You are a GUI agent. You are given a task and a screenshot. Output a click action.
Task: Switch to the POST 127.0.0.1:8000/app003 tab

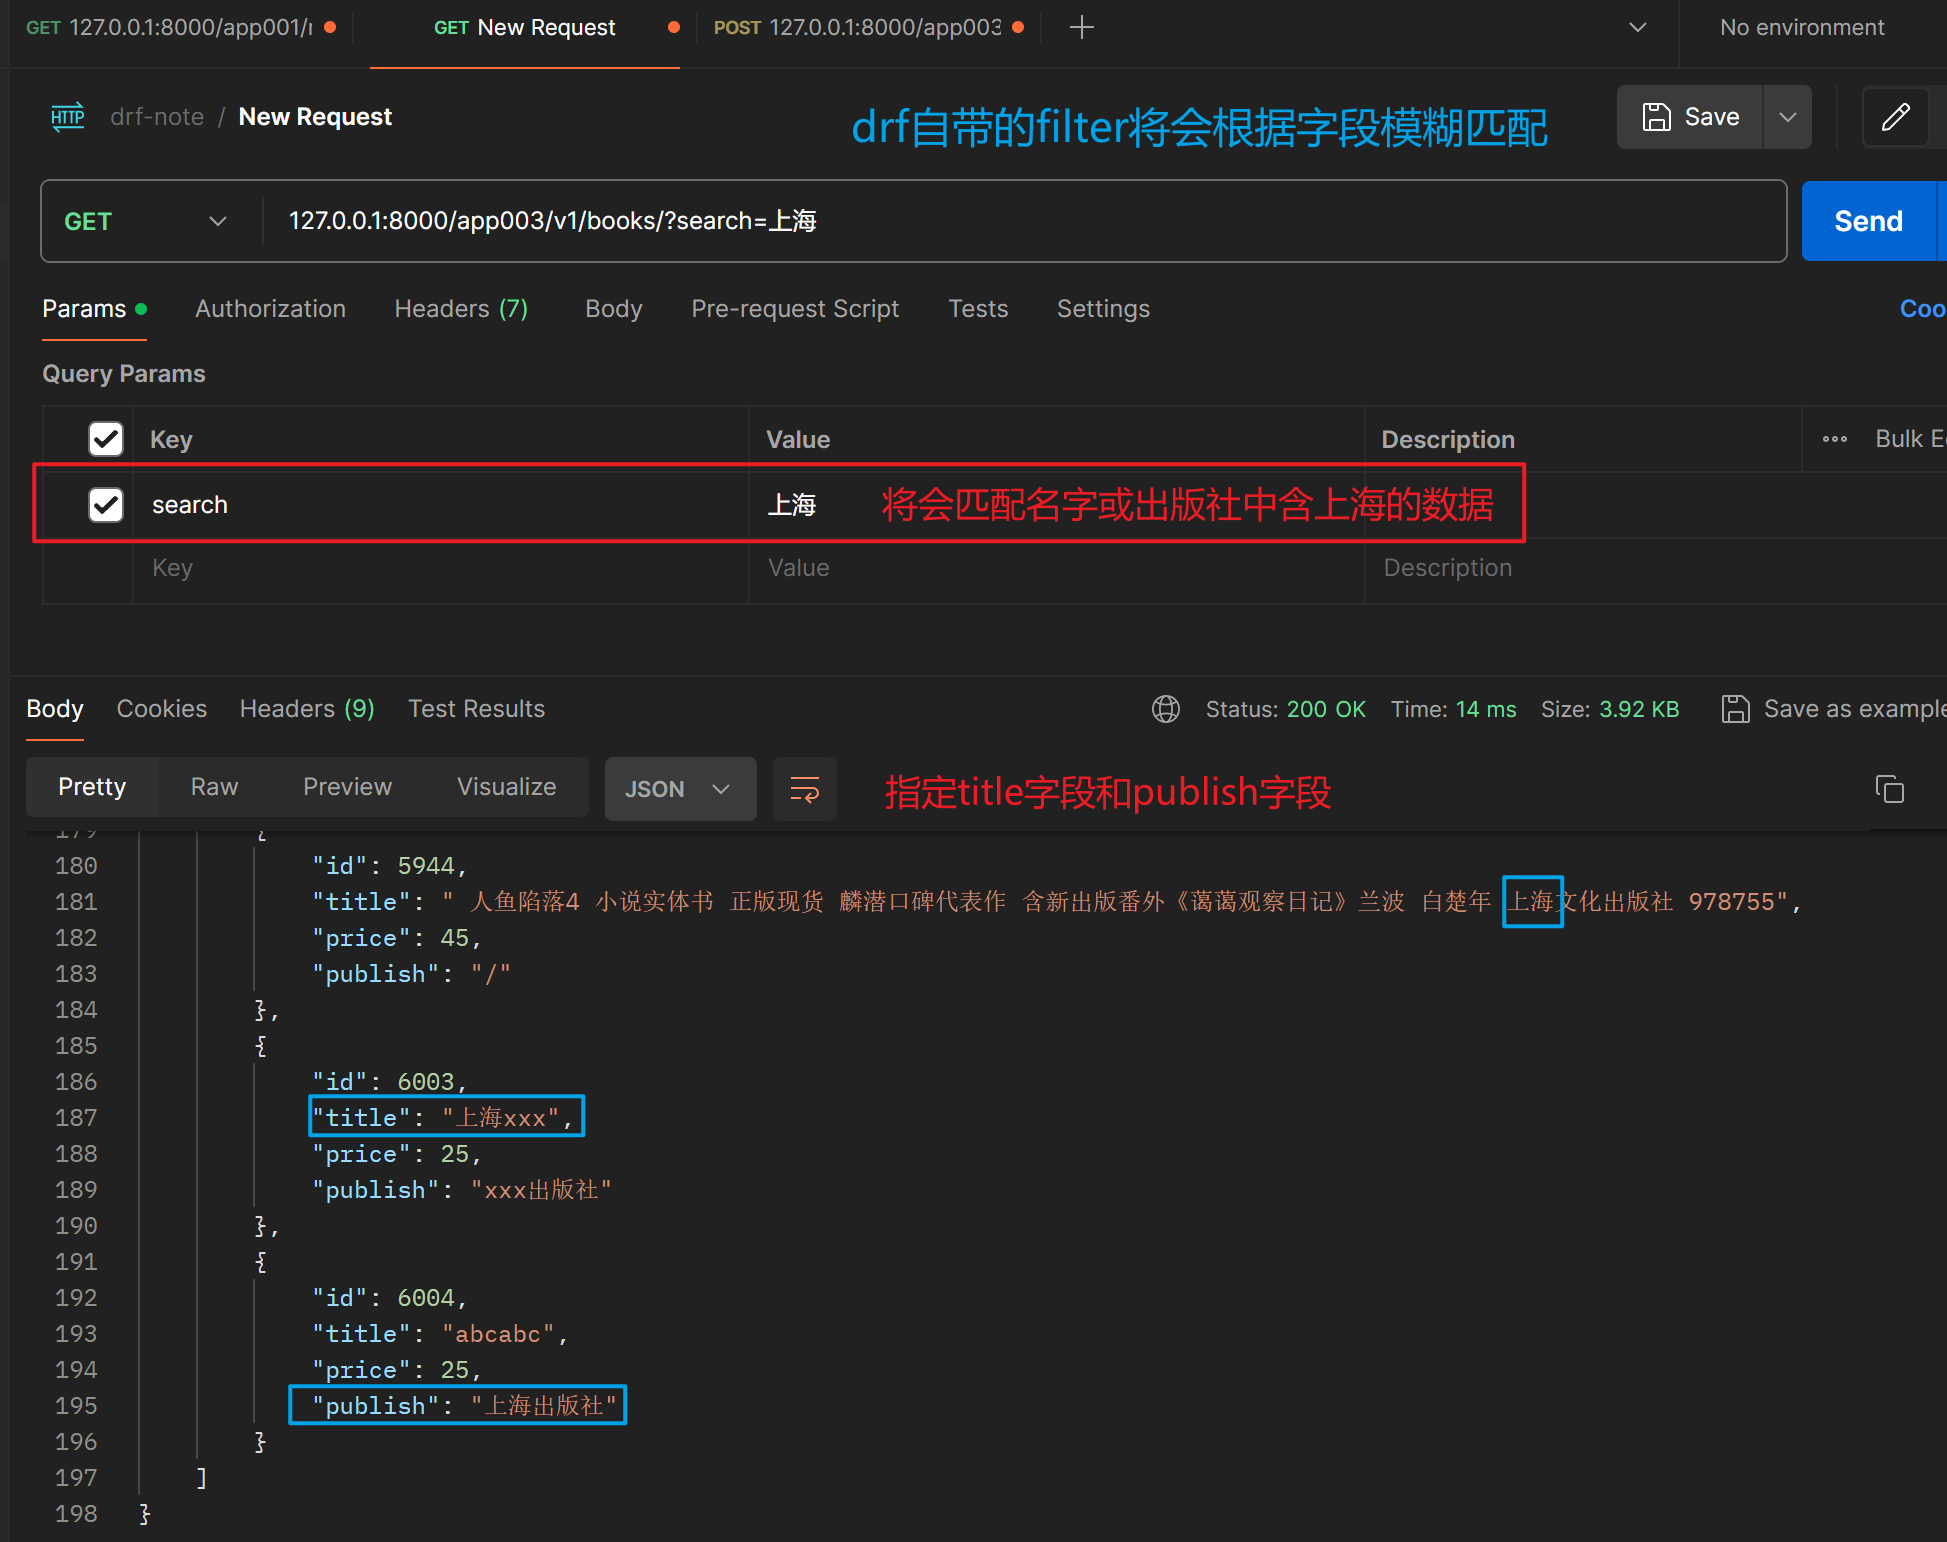pyautogui.click(x=868, y=28)
